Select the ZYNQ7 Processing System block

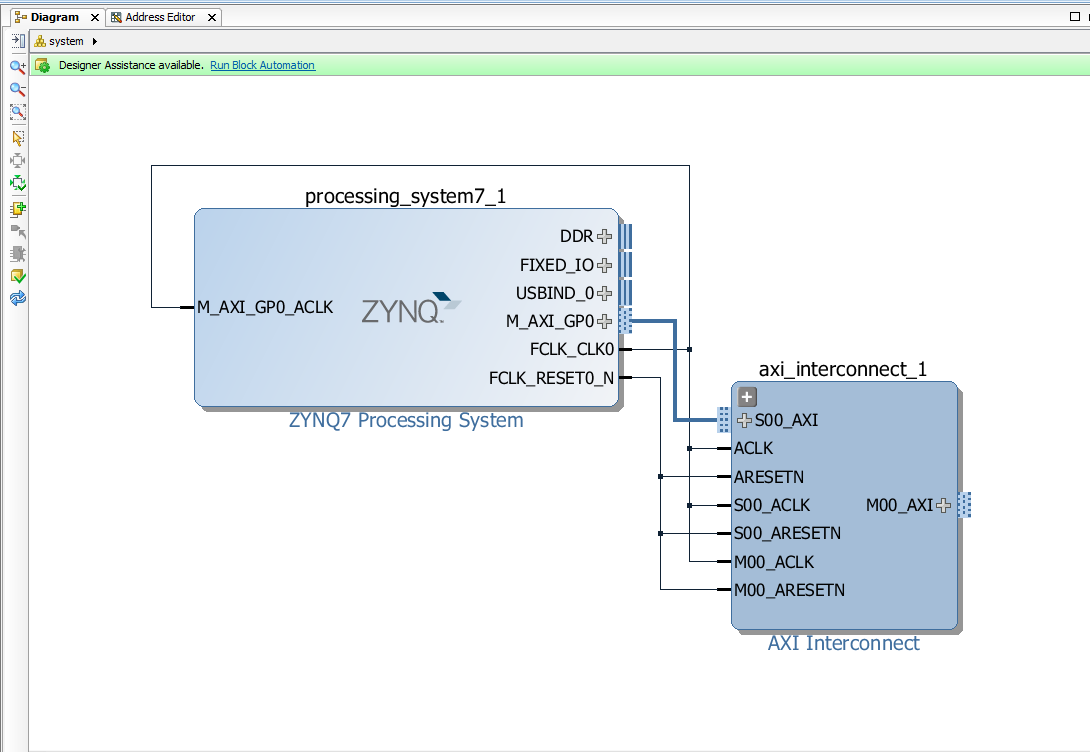coord(300,360)
